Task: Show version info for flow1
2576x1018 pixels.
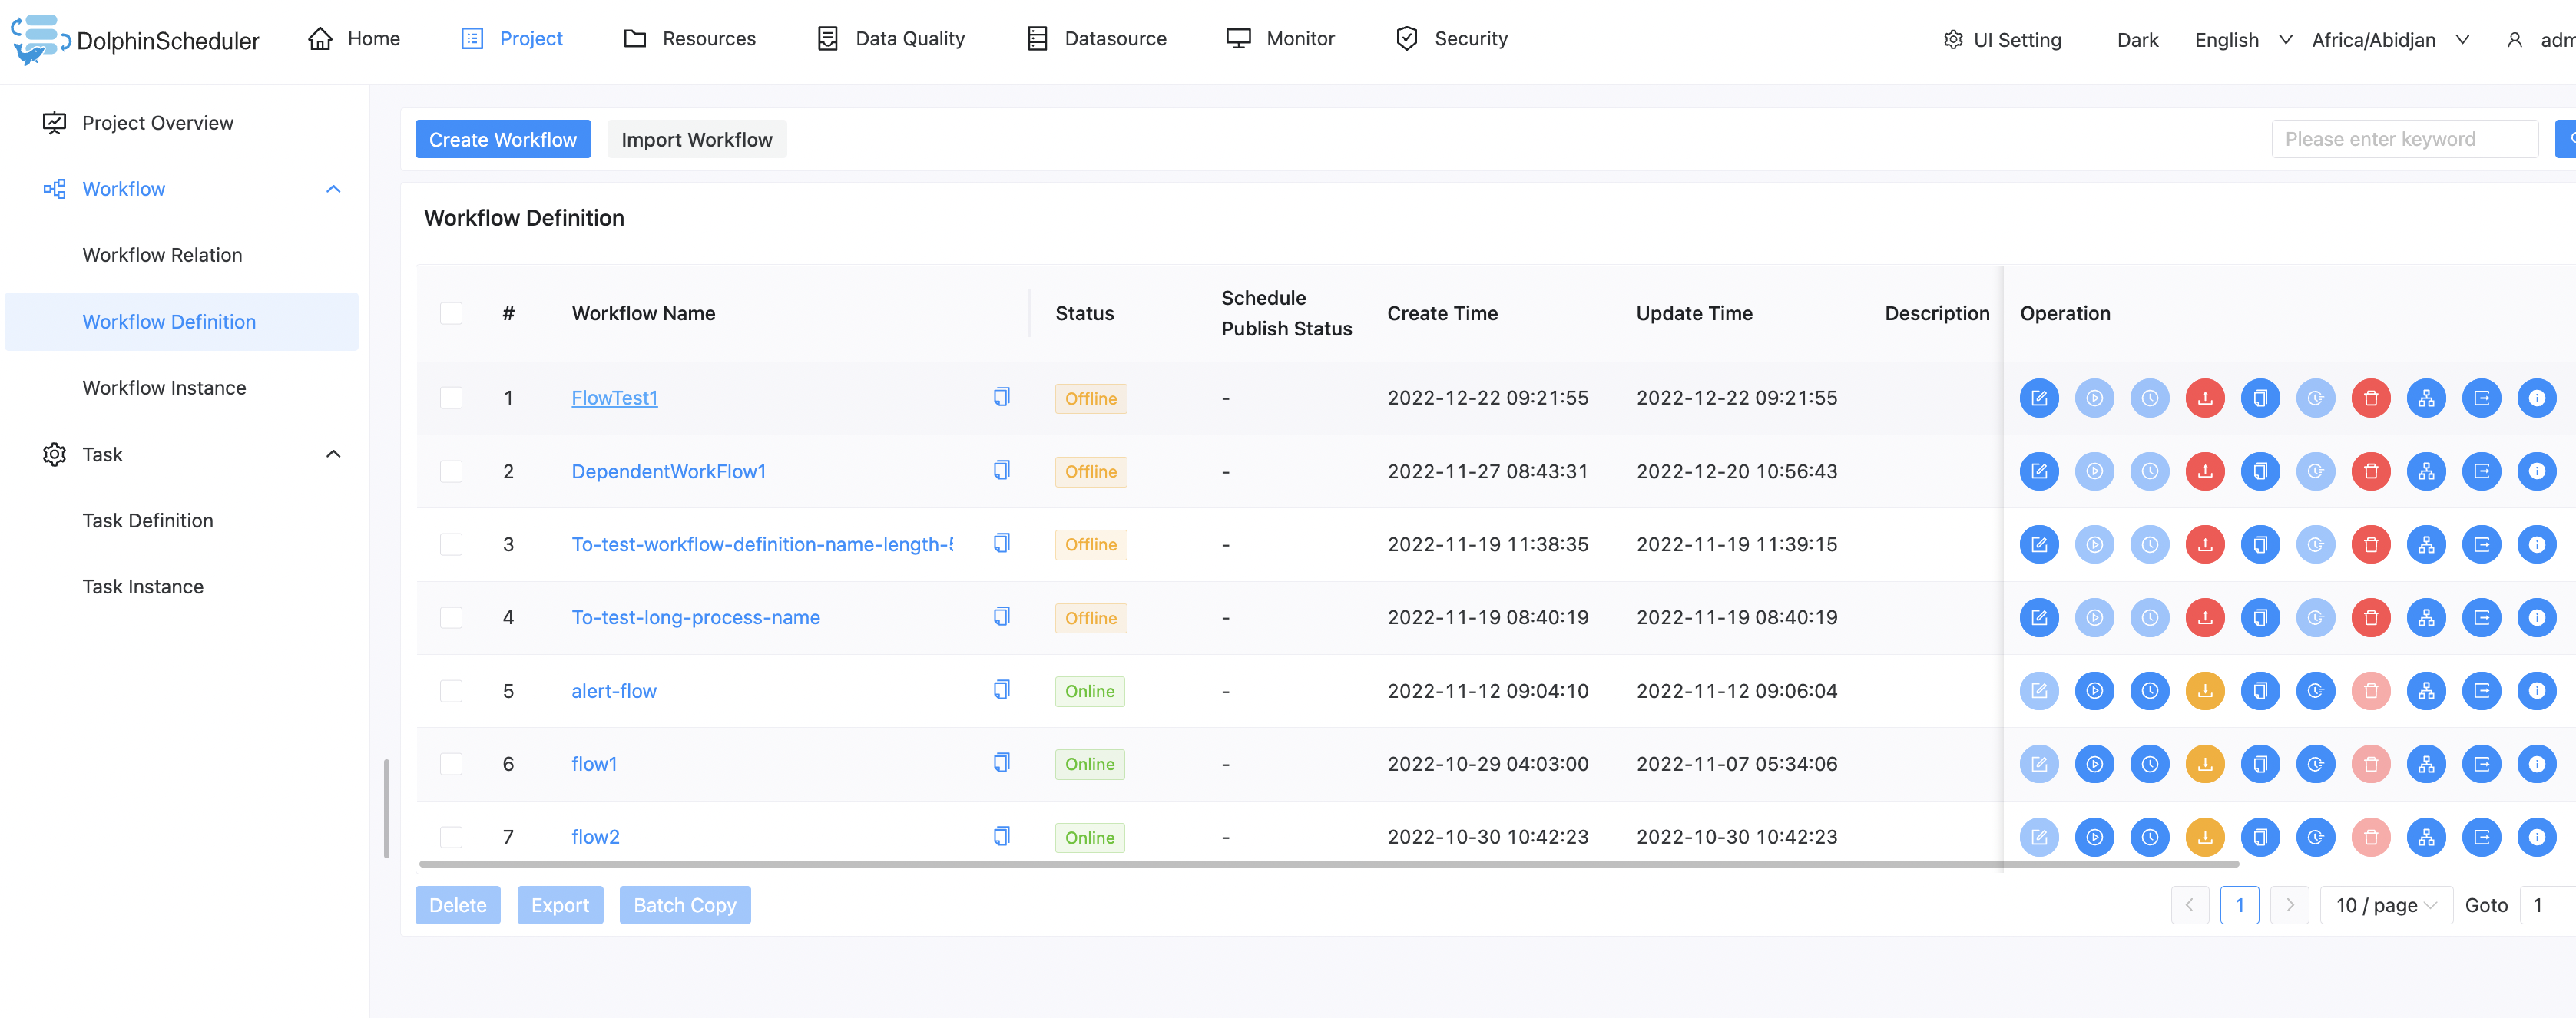Action: (2536, 764)
